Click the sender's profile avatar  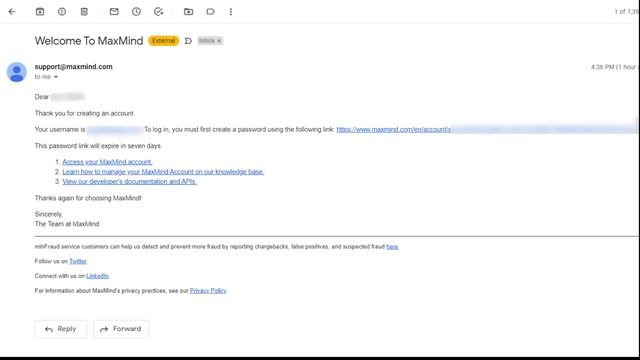[17, 72]
